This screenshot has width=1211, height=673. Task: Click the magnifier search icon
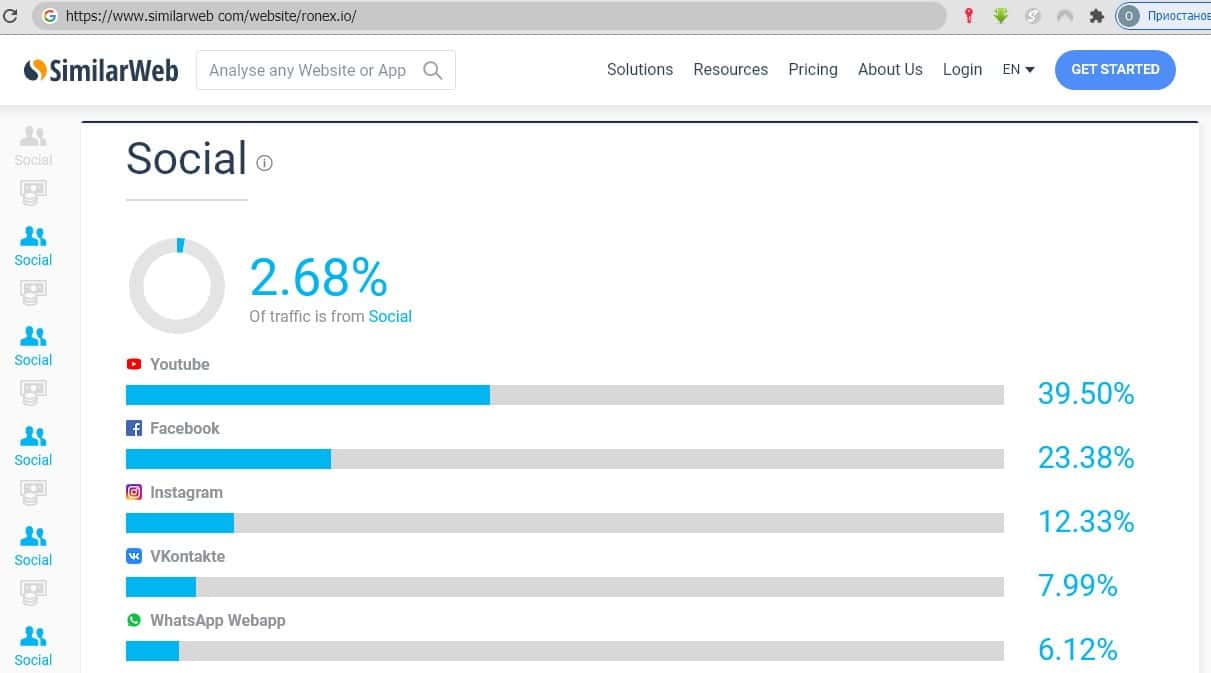[433, 70]
